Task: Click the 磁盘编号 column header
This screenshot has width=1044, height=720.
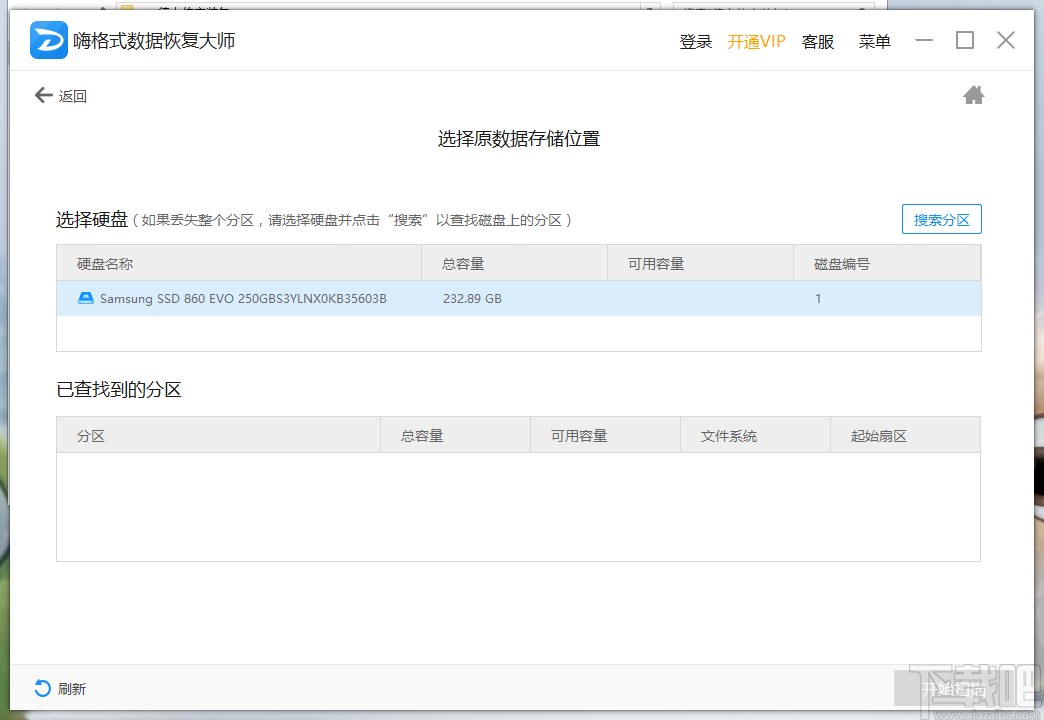Action: [887, 263]
